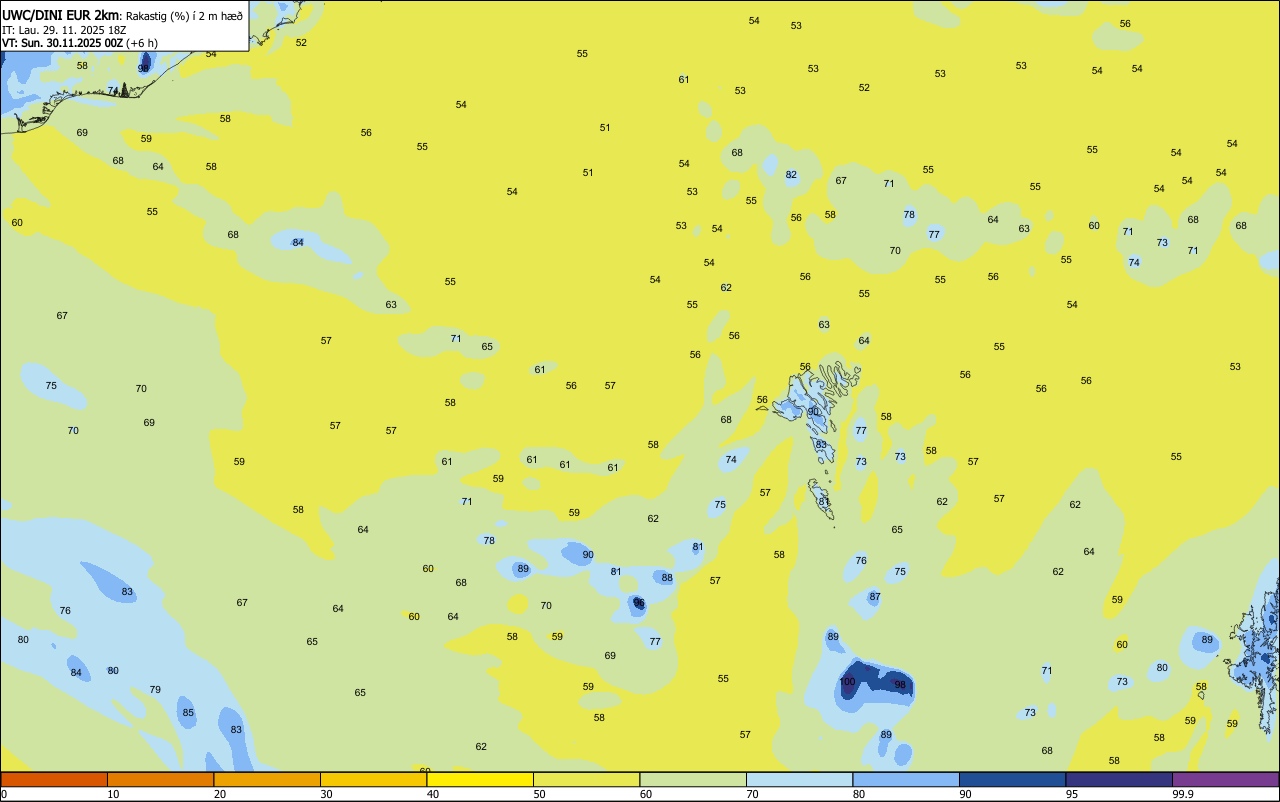Screen dimensions: 1280x802
Task: Click the '100' humidity value on the map
Action: point(847,682)
